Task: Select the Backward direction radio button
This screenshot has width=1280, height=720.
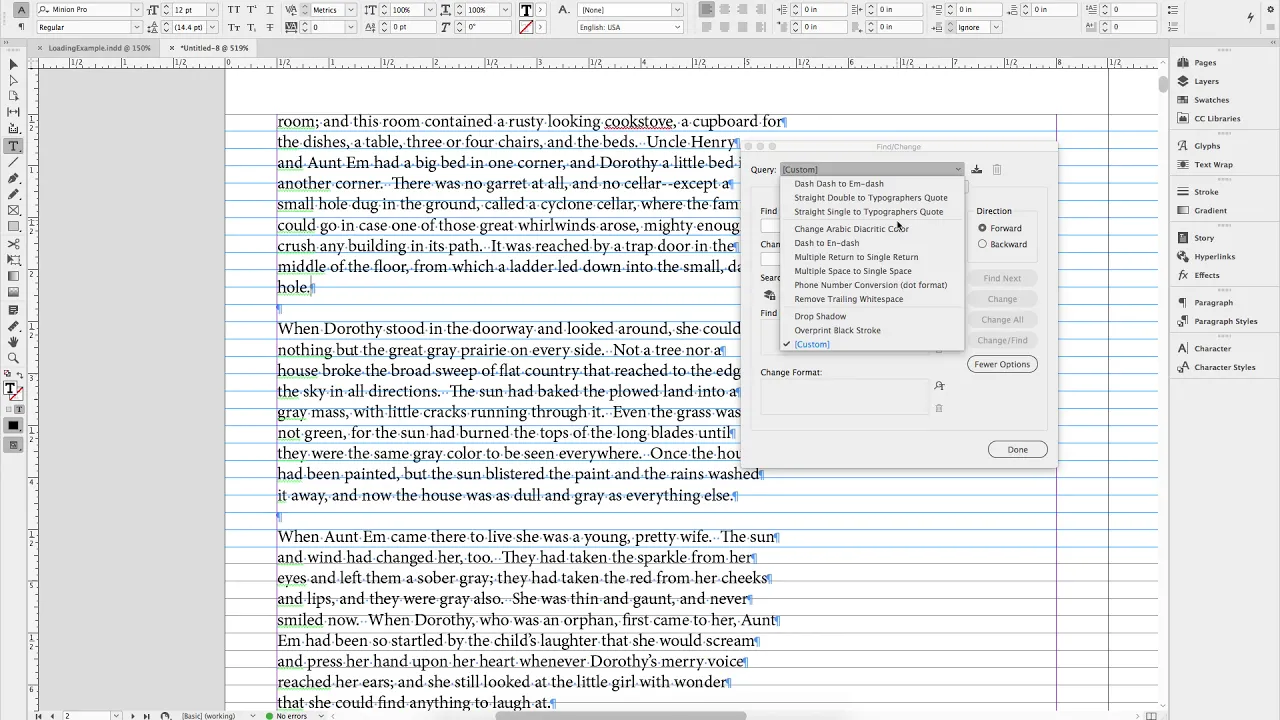Action: [982, 244]
